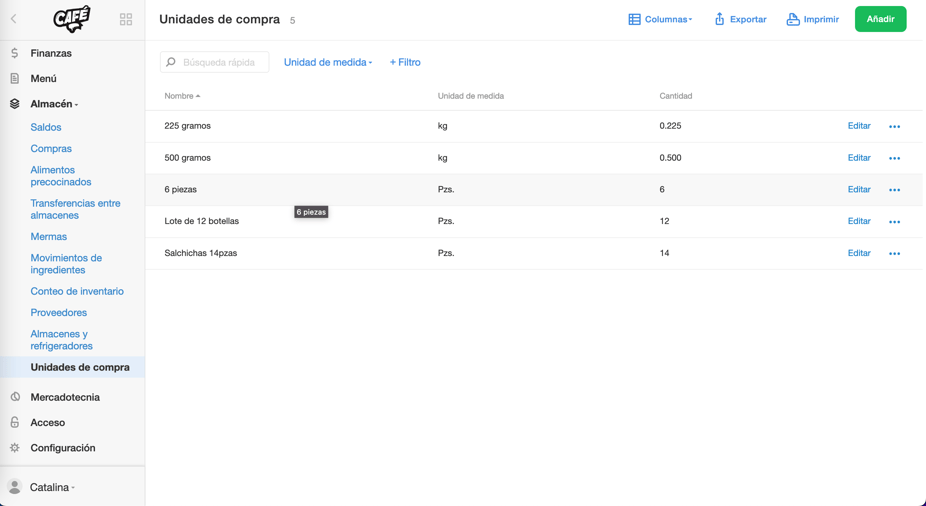Focus the Búsqueda rápida search field
The image size is (926, 506).
tap(214, 62)
